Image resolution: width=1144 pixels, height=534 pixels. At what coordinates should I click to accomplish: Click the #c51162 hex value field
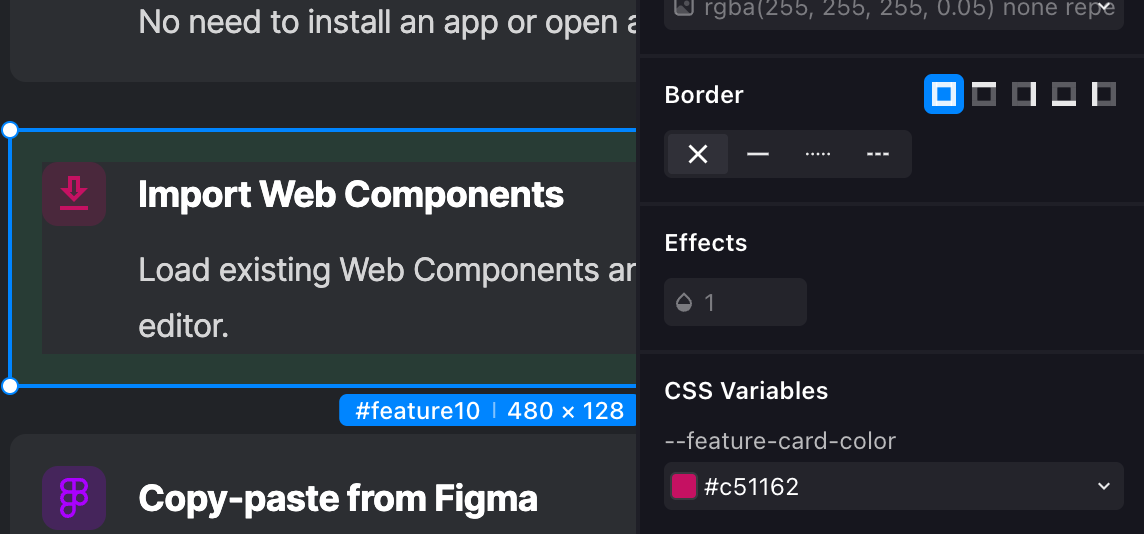752,487
